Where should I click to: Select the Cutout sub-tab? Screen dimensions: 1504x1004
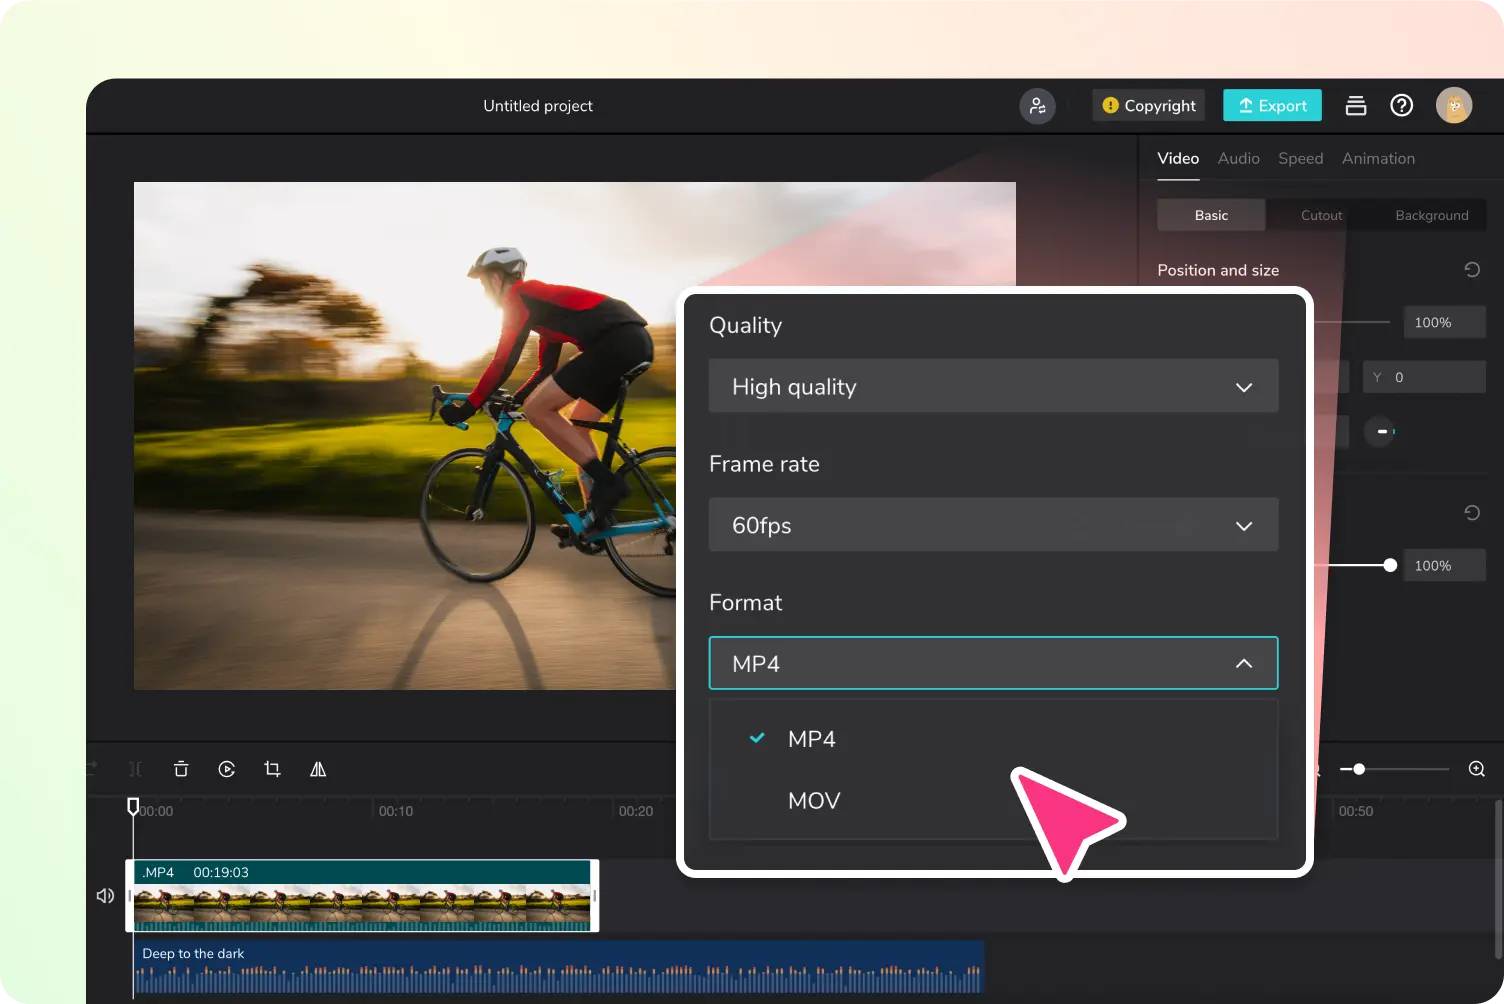[x=1321, y=215]
